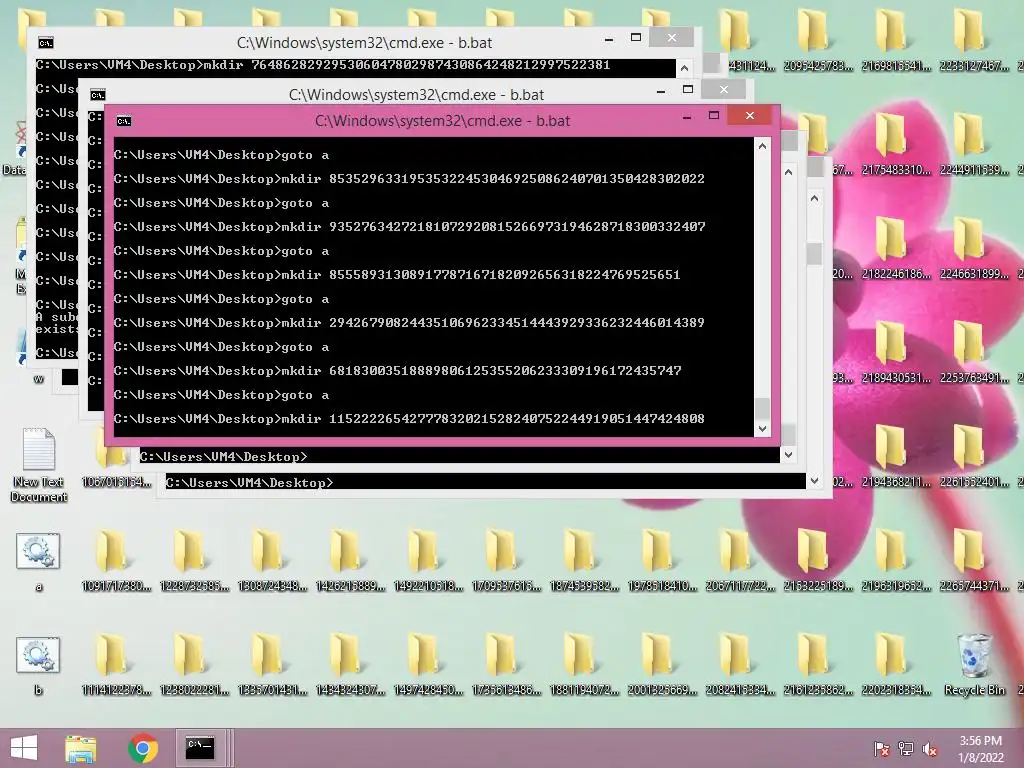Select the folder starting with 1308724348

point(272,561)
